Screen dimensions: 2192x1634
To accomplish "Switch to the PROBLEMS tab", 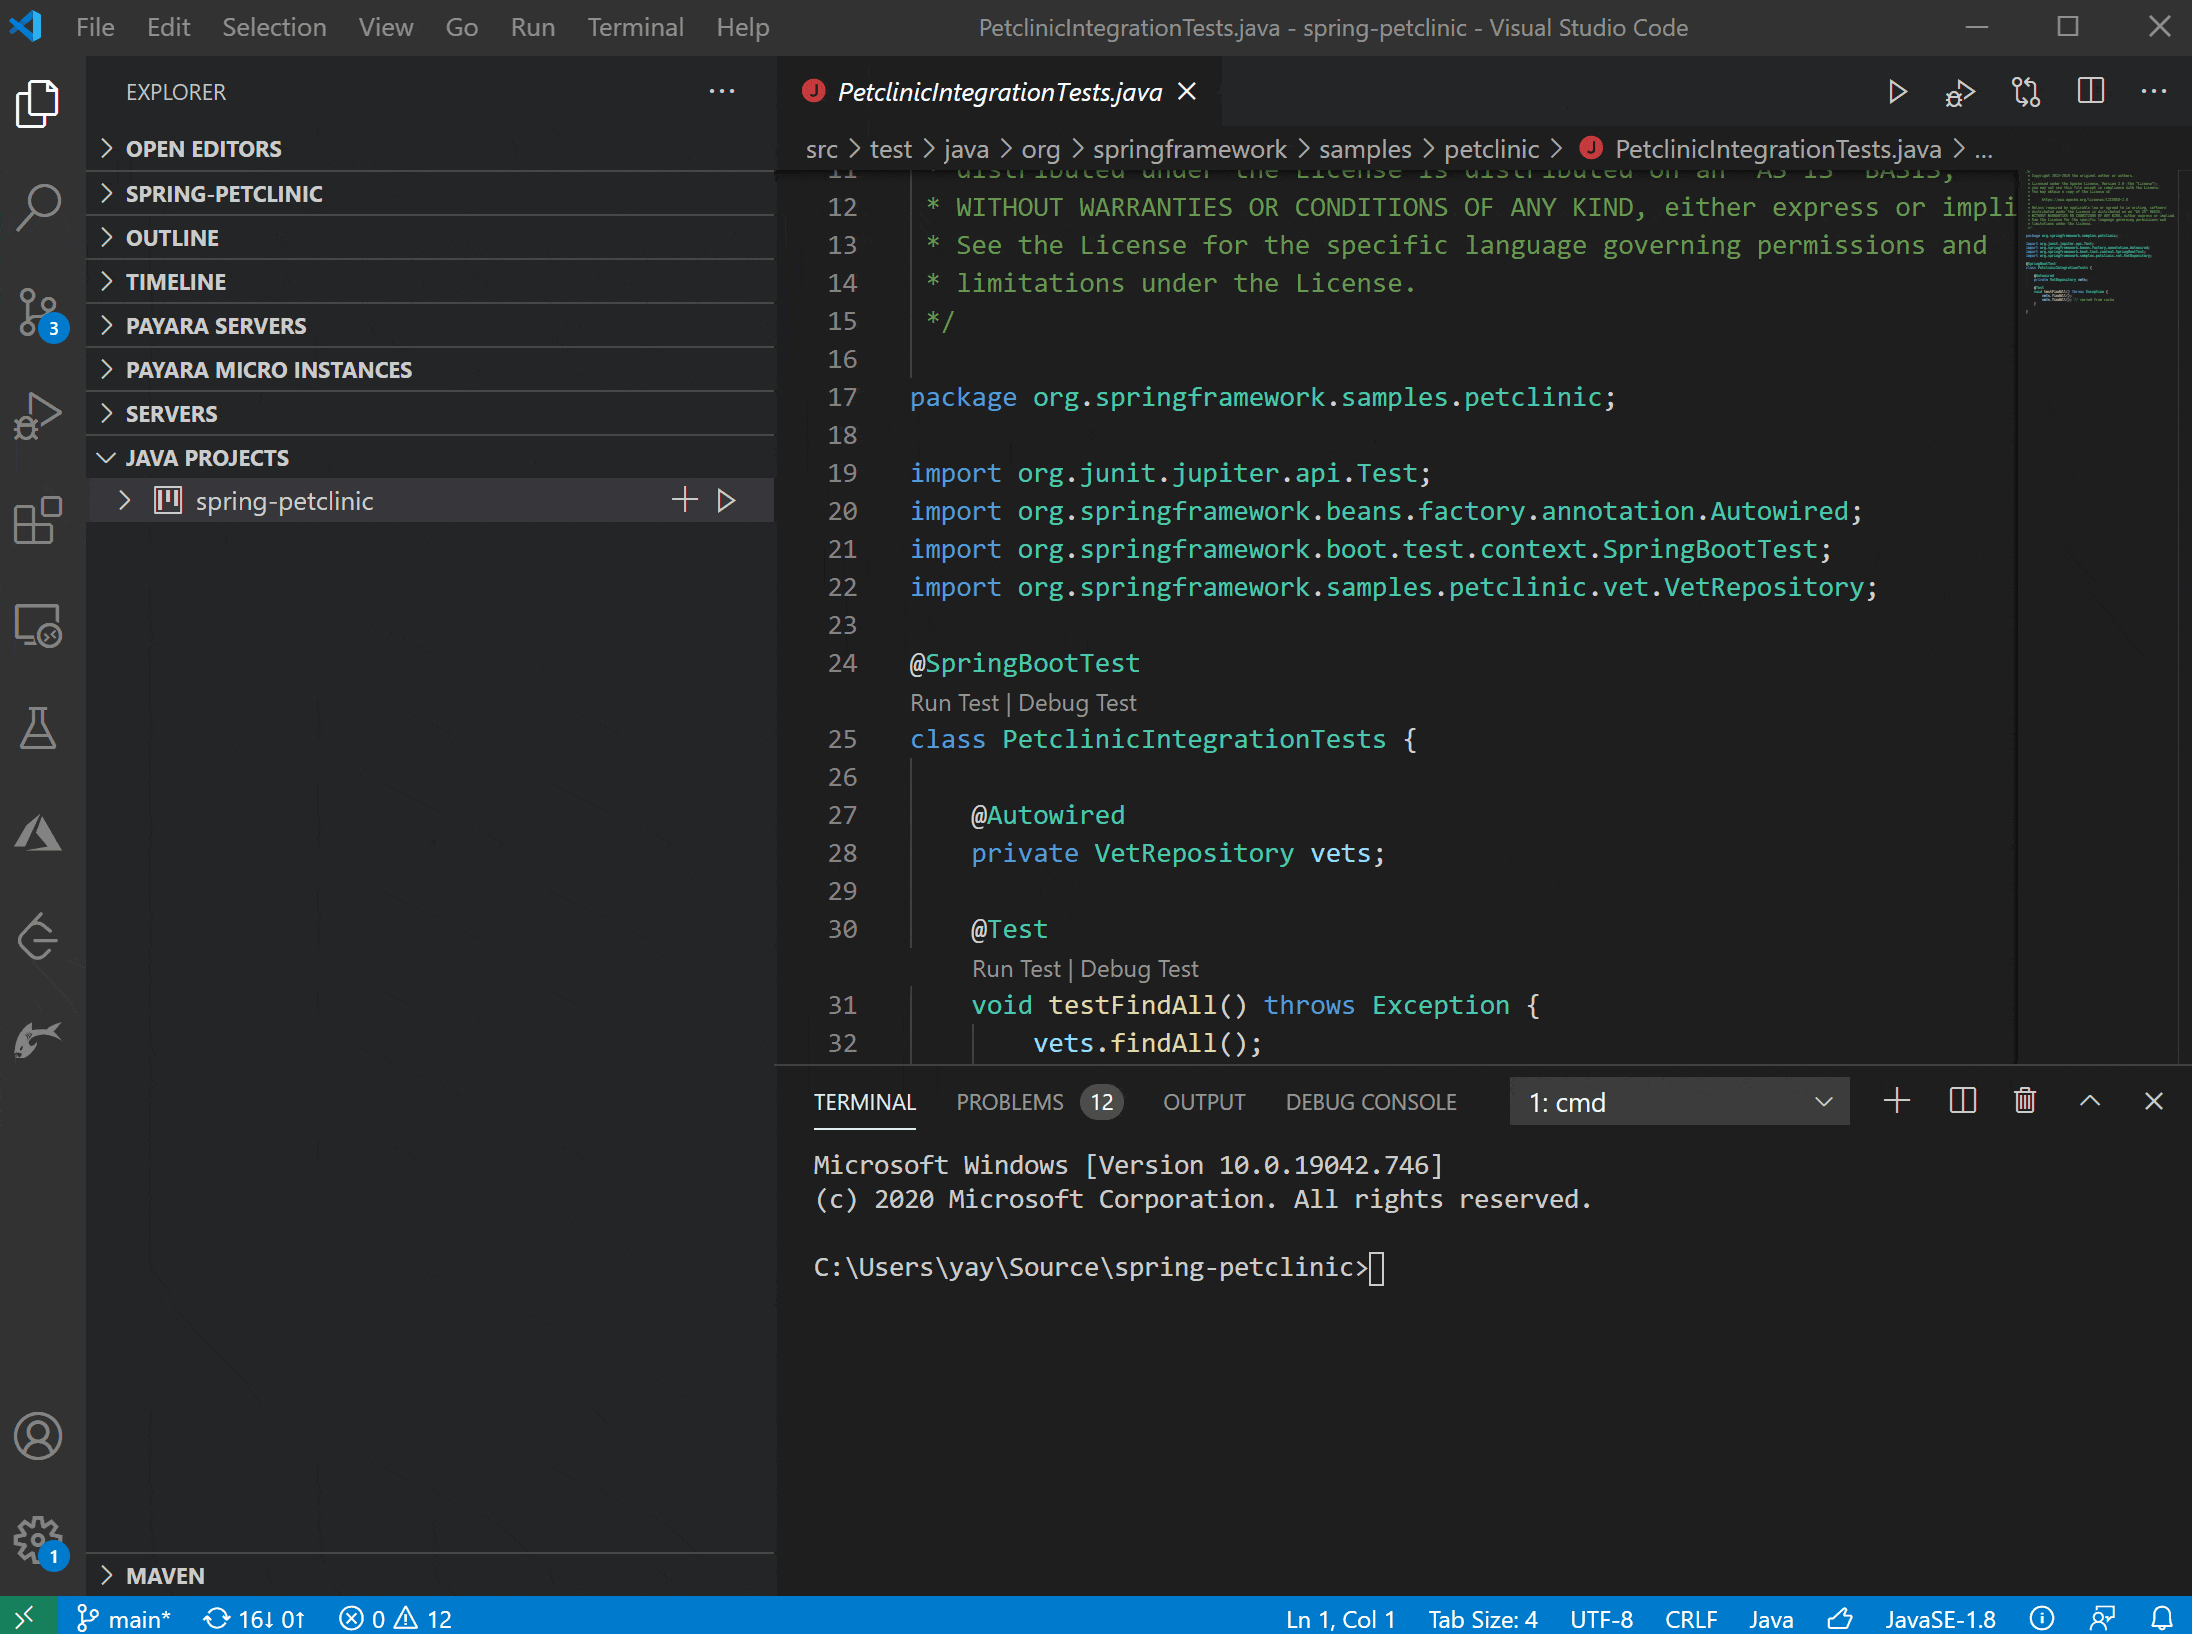I will tap(1038, 1102).
